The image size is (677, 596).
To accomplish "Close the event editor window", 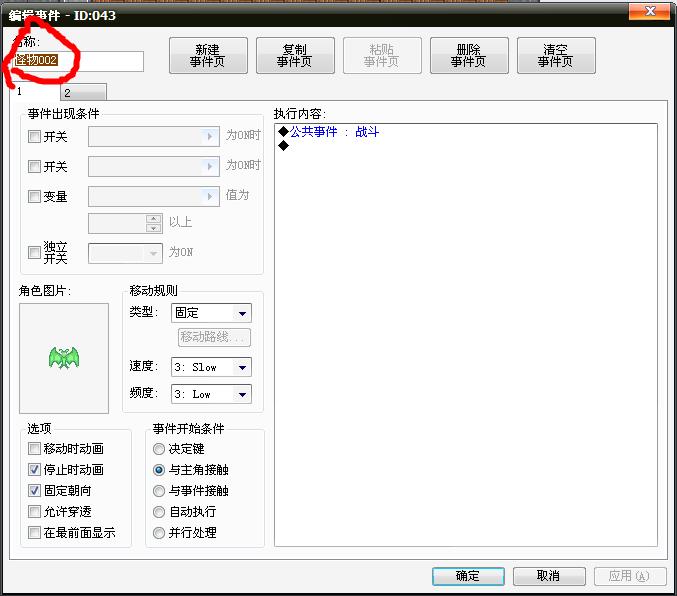I will 649,11.
